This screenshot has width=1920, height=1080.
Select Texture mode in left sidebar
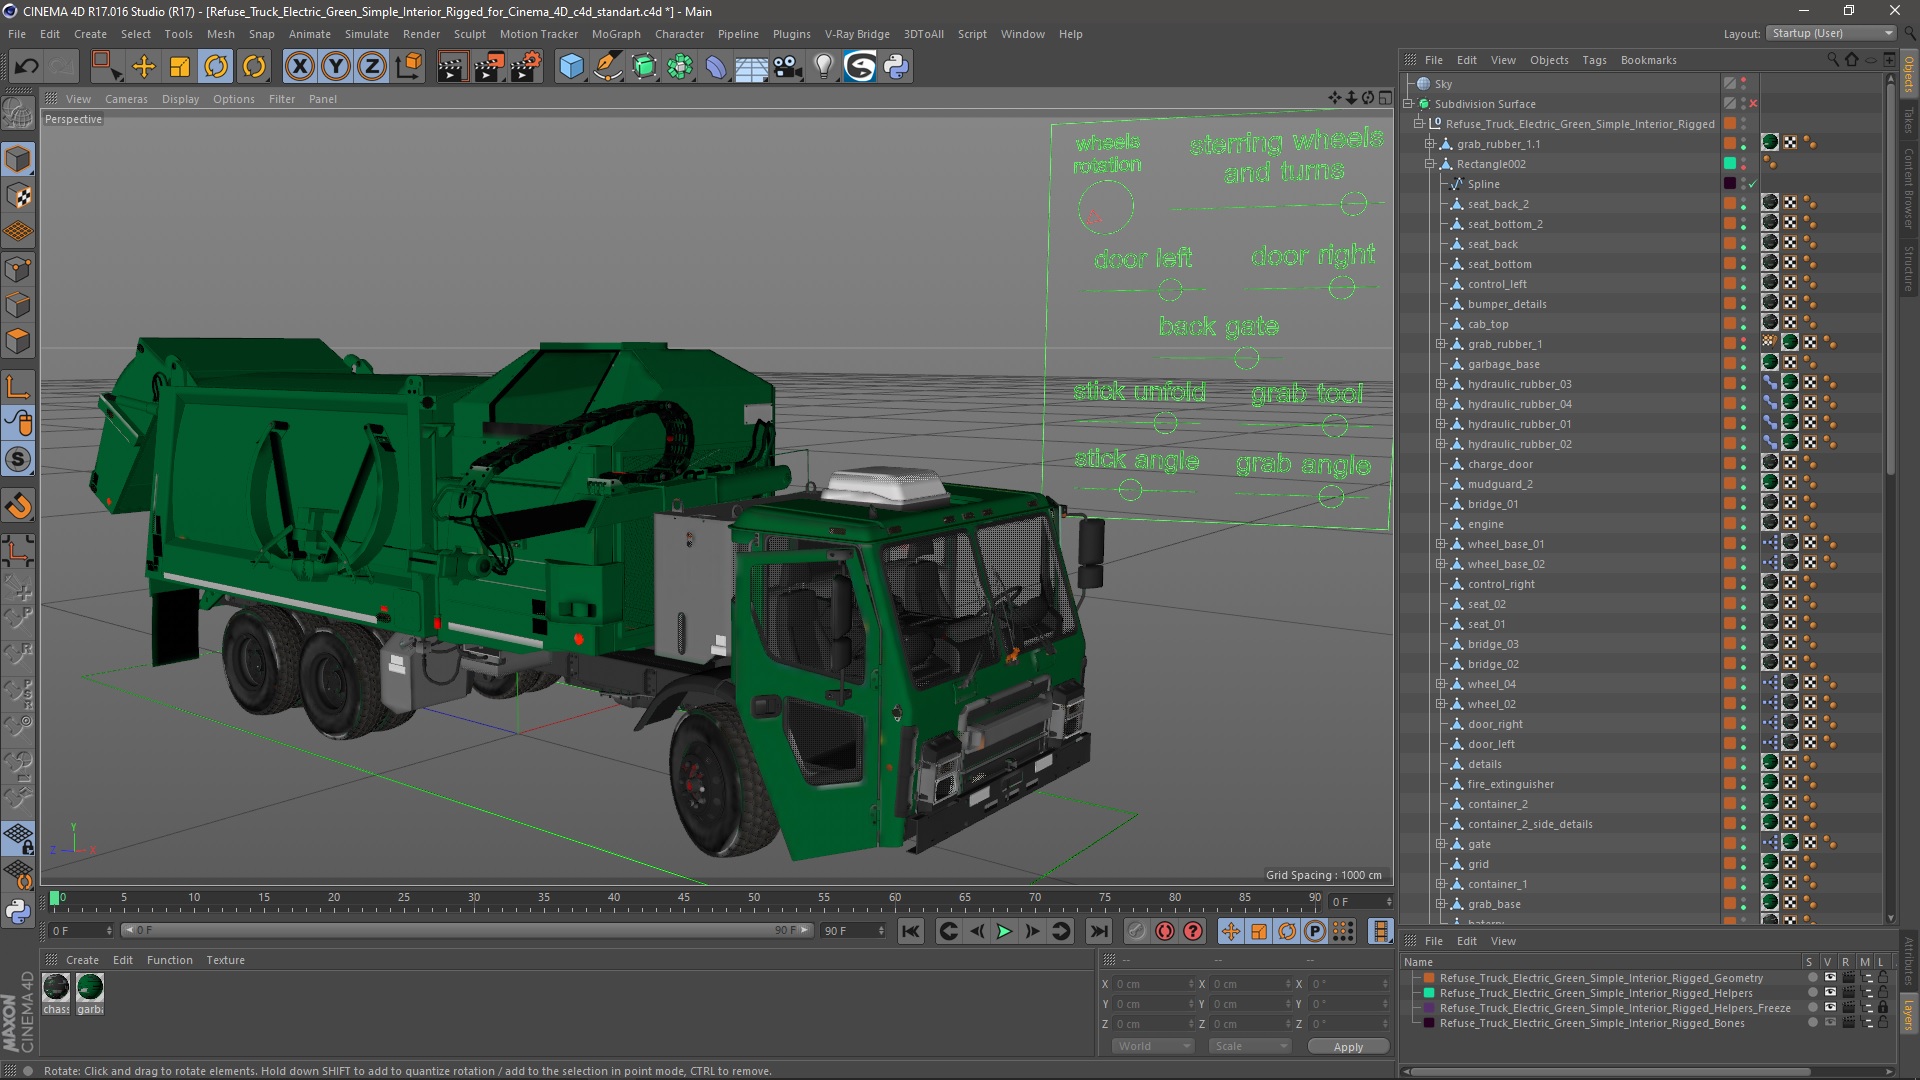[18, 197]
